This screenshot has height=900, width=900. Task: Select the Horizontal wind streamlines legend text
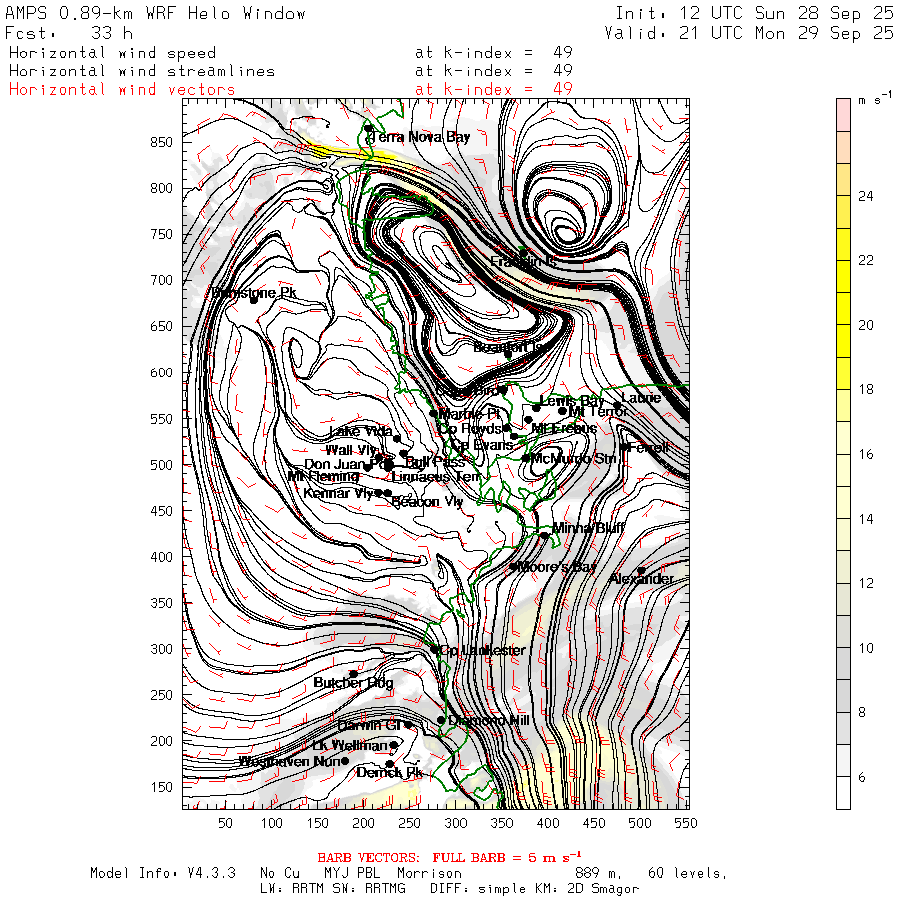tap(130, 71)
